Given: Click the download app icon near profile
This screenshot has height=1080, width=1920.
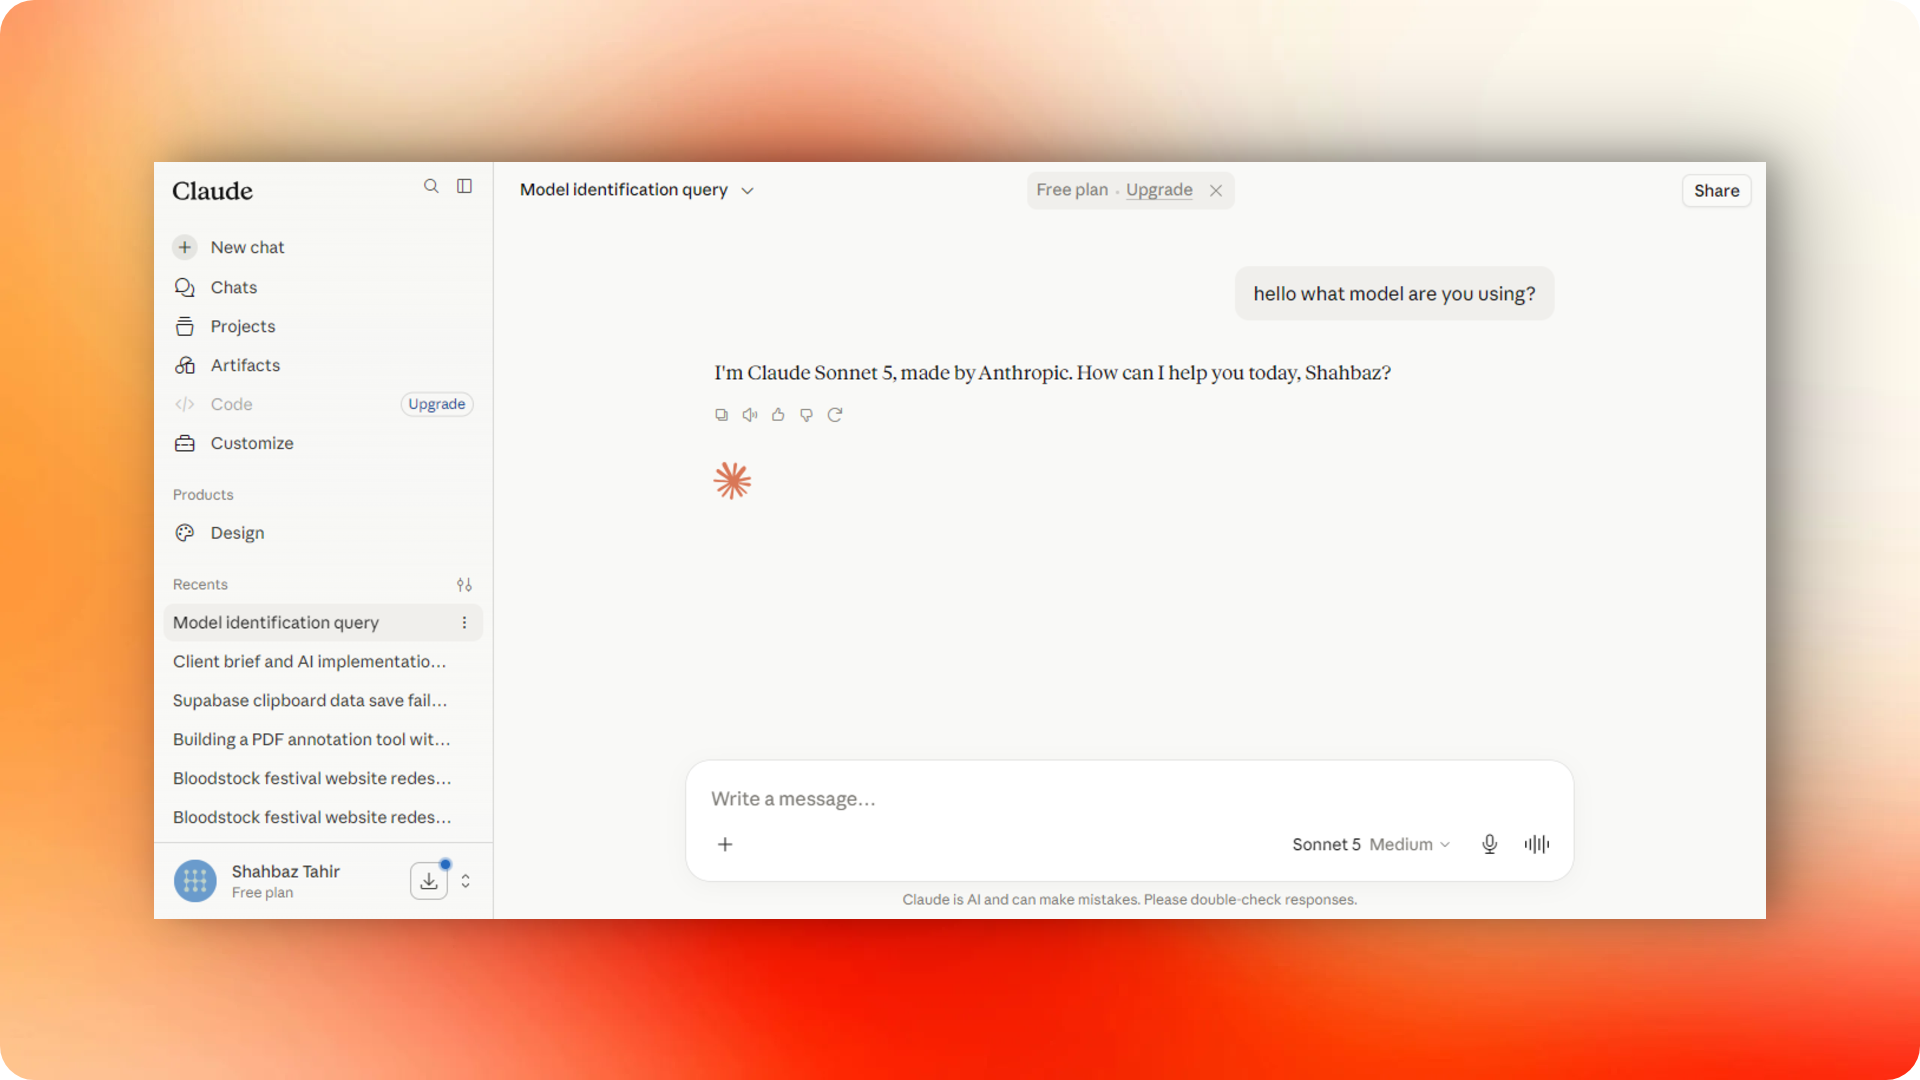Looking at the screenshot, I should (429, 881).
